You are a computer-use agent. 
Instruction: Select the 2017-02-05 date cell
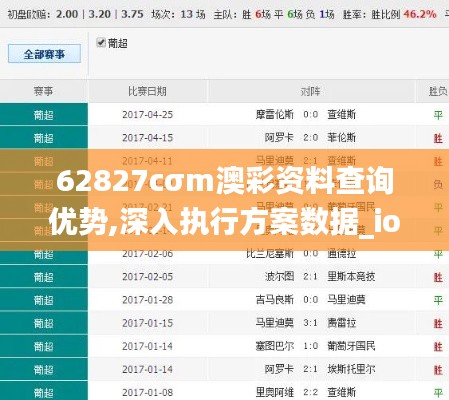pyautogui.click(x=147, y=277)
